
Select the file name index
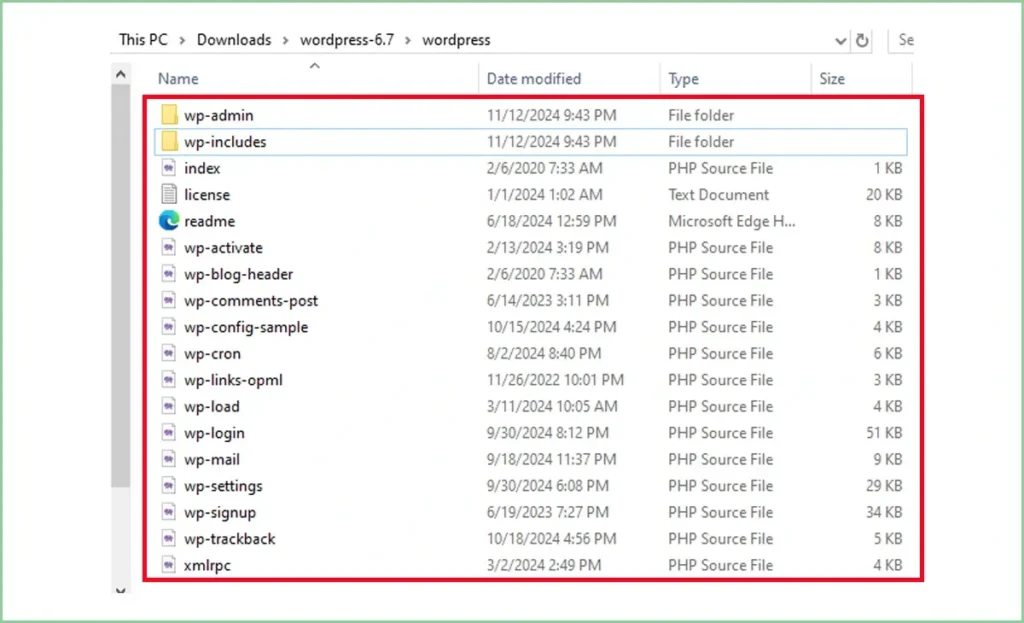pos(202,168)
